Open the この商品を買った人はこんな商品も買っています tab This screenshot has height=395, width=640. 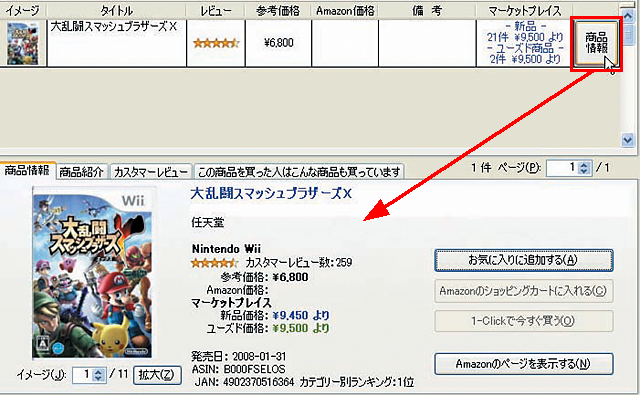click(299, 172)
